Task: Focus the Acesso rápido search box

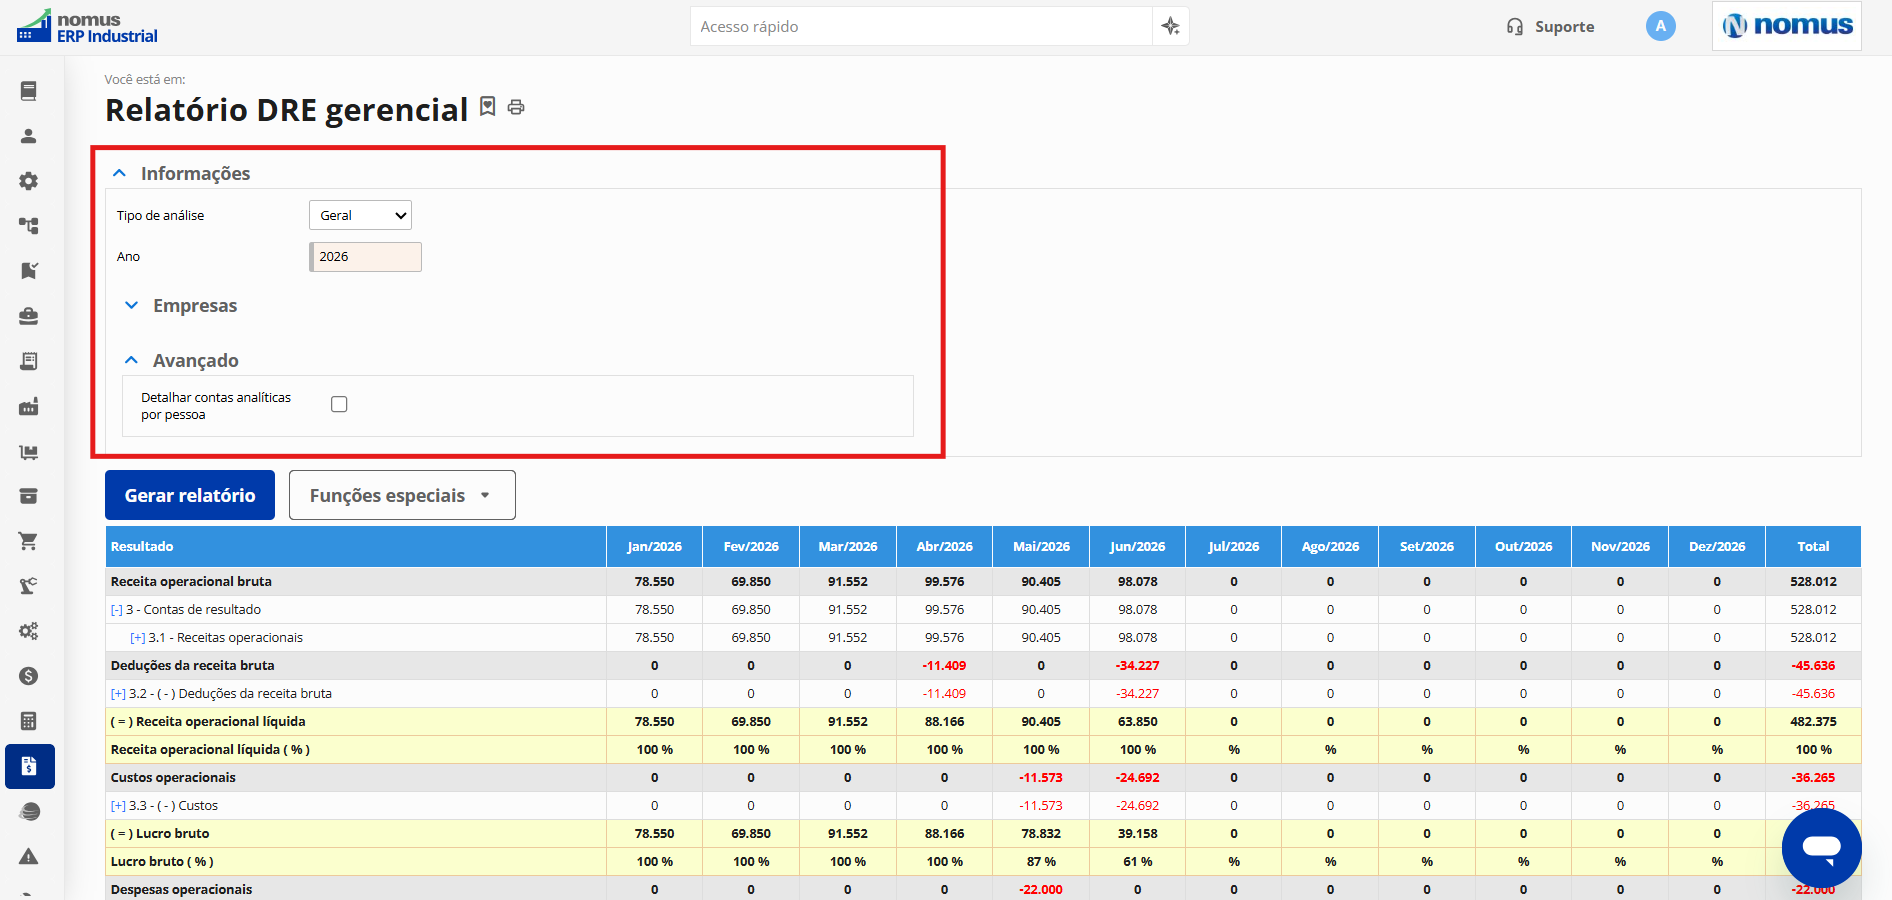Action: click(x=921, y=26)
